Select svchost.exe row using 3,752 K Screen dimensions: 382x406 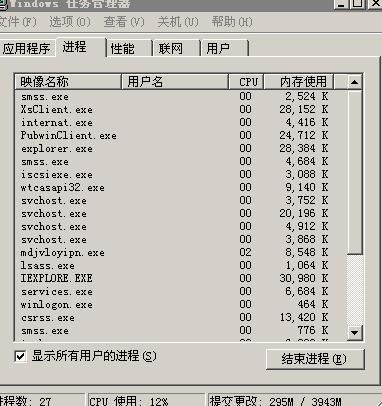tap(180, 201)
